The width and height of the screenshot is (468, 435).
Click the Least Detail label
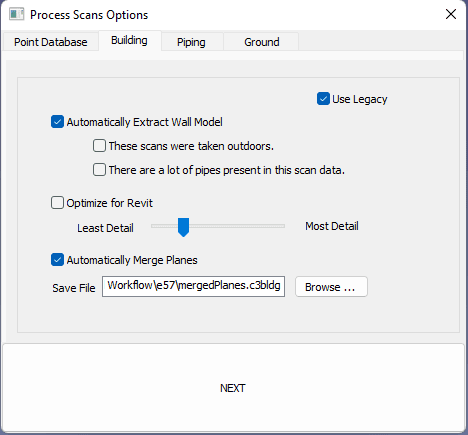105,228
